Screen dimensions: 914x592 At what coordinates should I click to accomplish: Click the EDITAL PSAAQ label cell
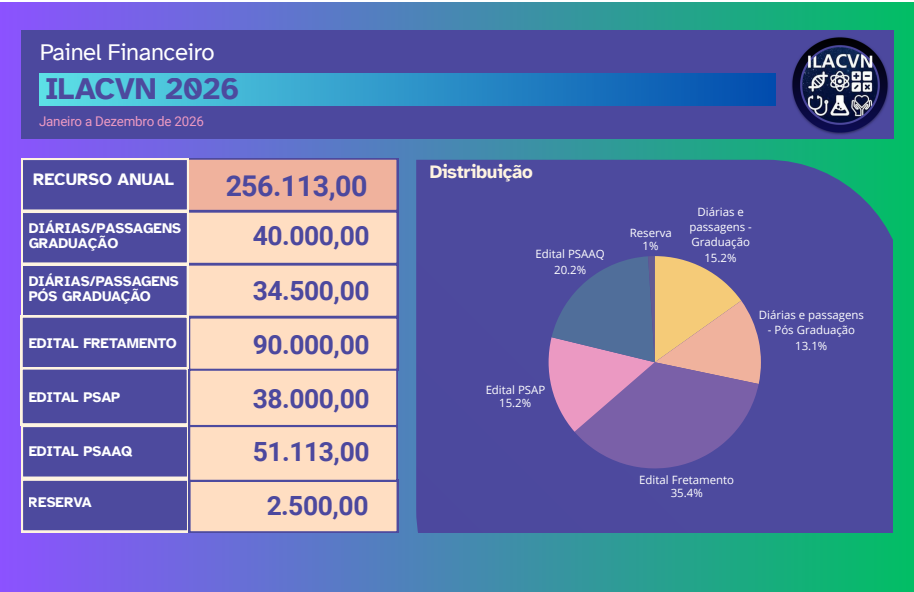[105, 452]
